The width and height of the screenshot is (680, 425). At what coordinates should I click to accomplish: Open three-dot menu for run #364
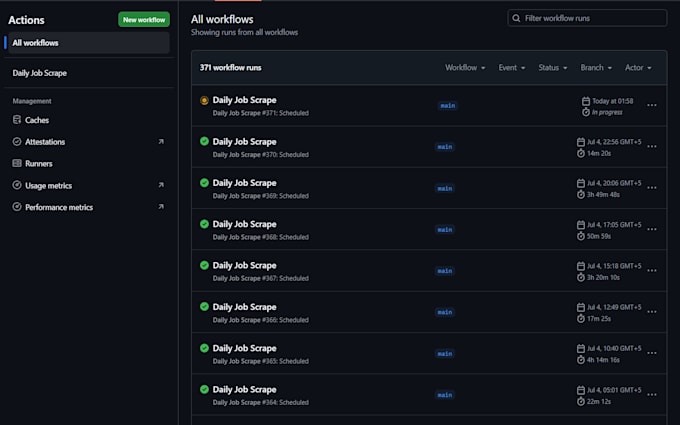click(651, 395)
